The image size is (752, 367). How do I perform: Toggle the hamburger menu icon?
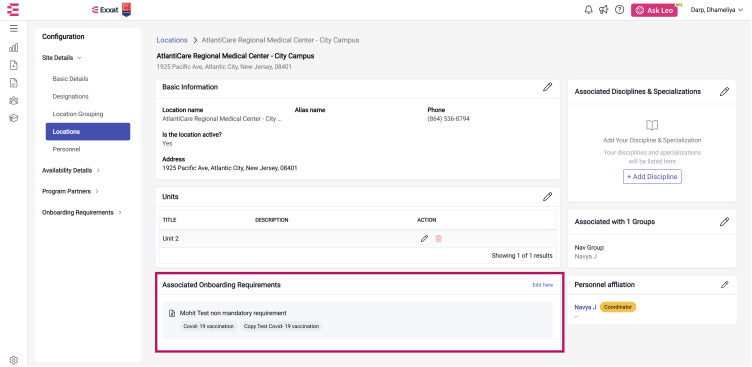pos(13,28)
